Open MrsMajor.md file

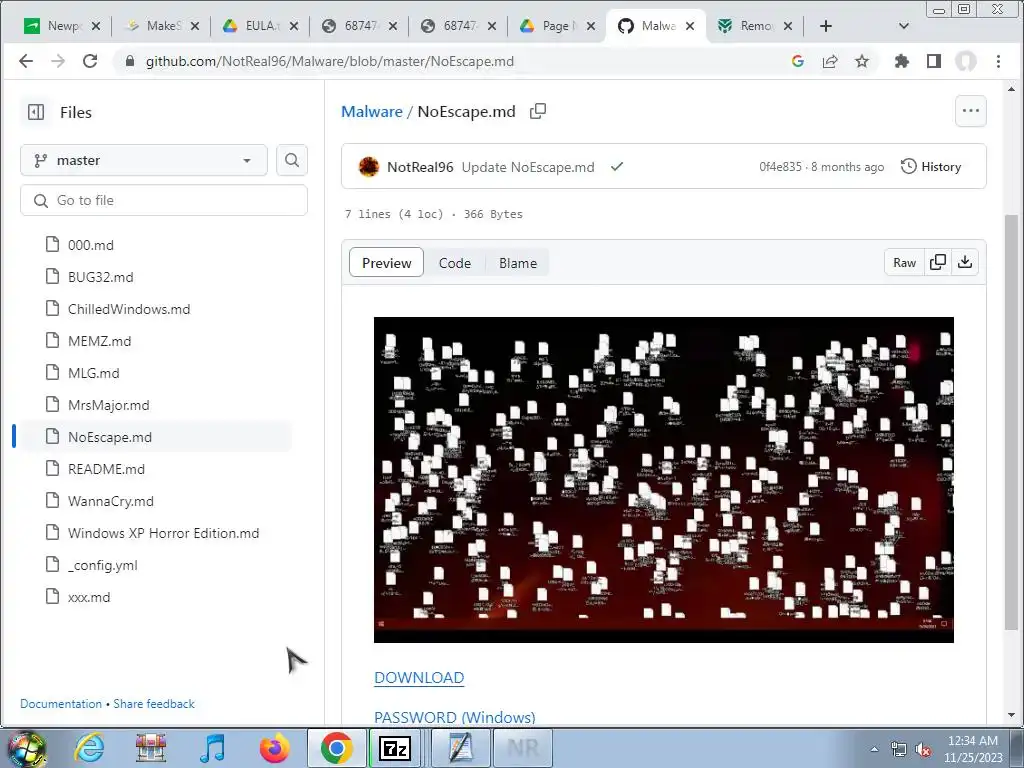click(108, 405)
